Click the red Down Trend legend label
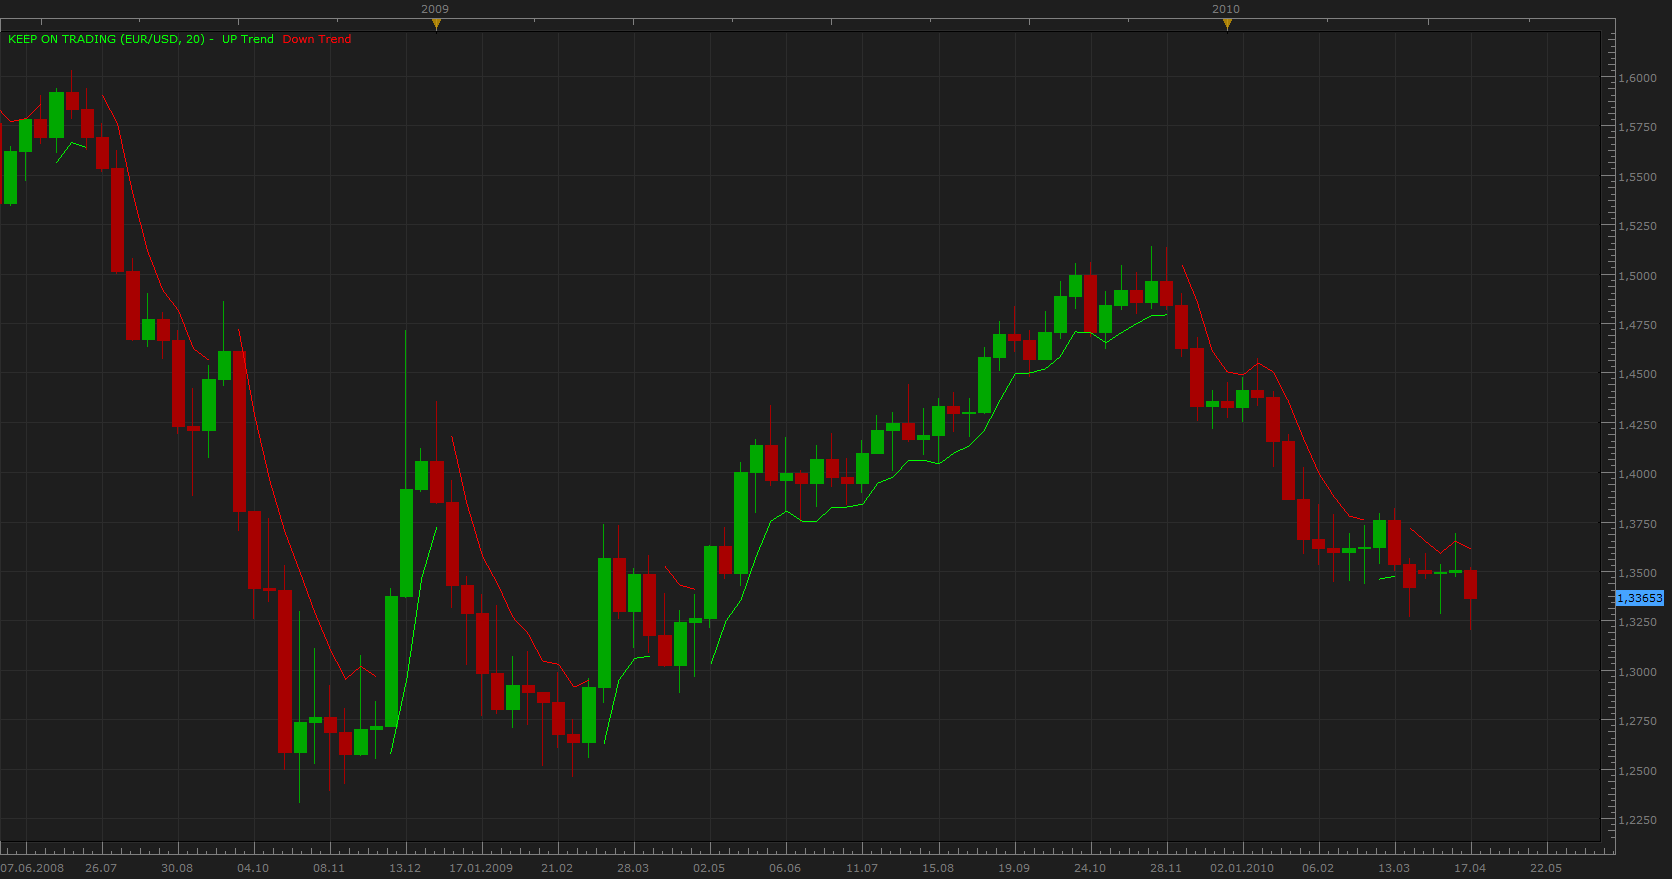 click(317, 39)
